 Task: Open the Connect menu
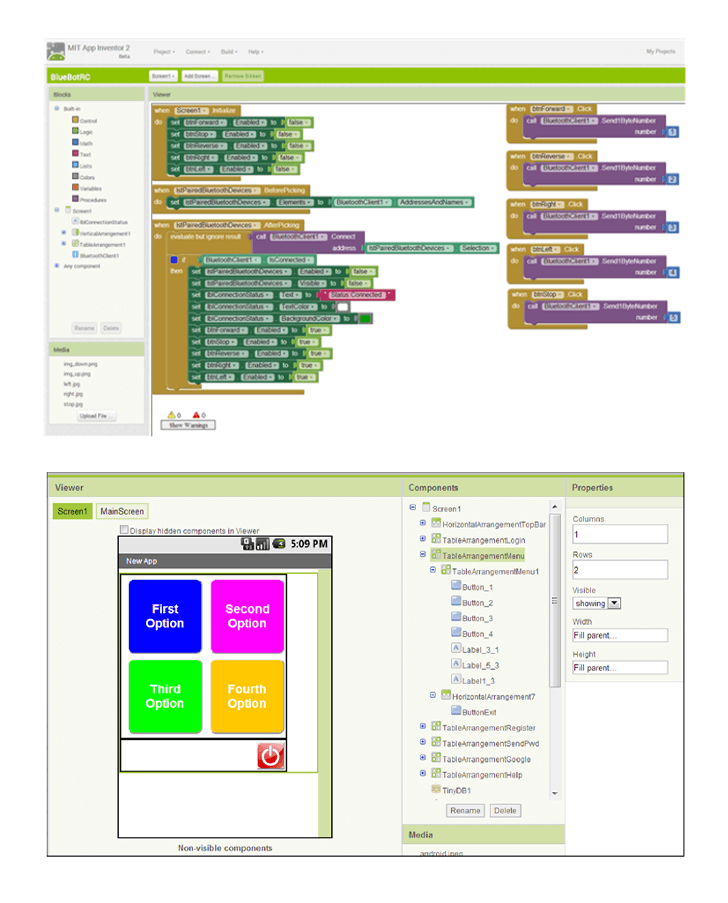coord(195,51)
